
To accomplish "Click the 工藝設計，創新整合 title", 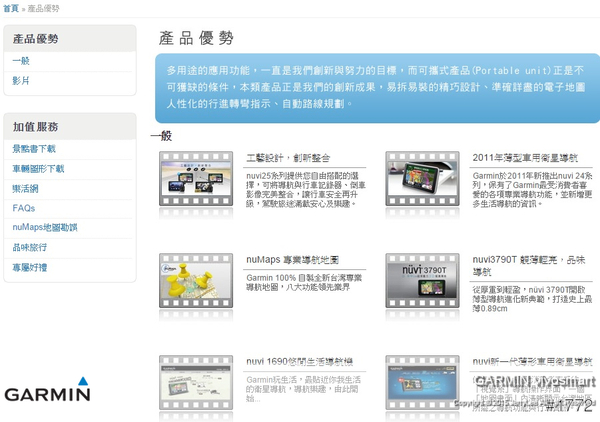I will tap(288, 158).
